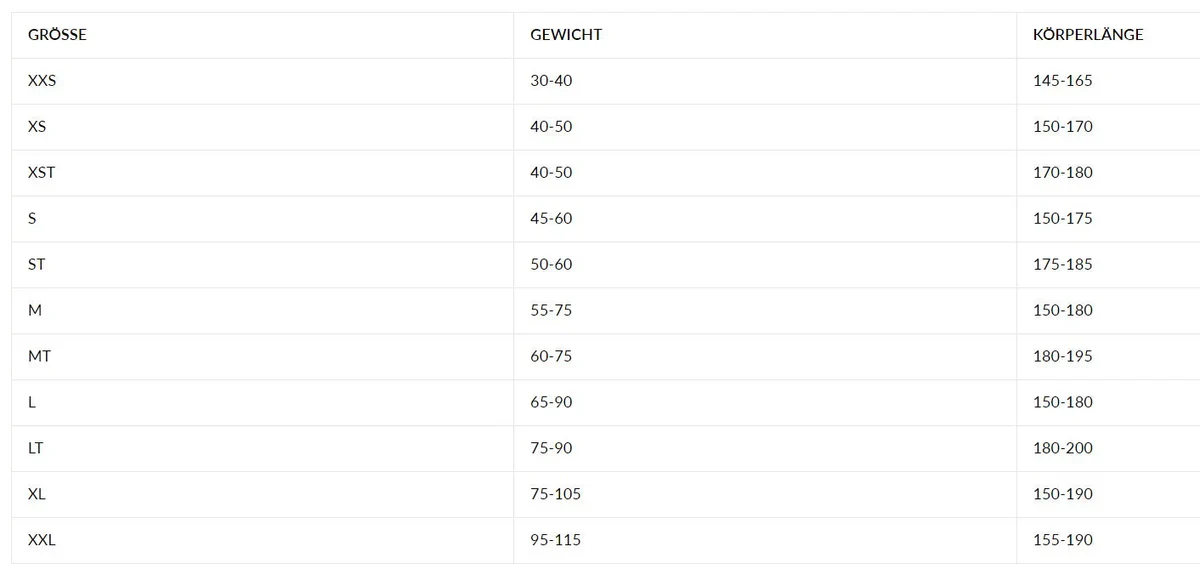Select weight value 75-105

(555, 495)
